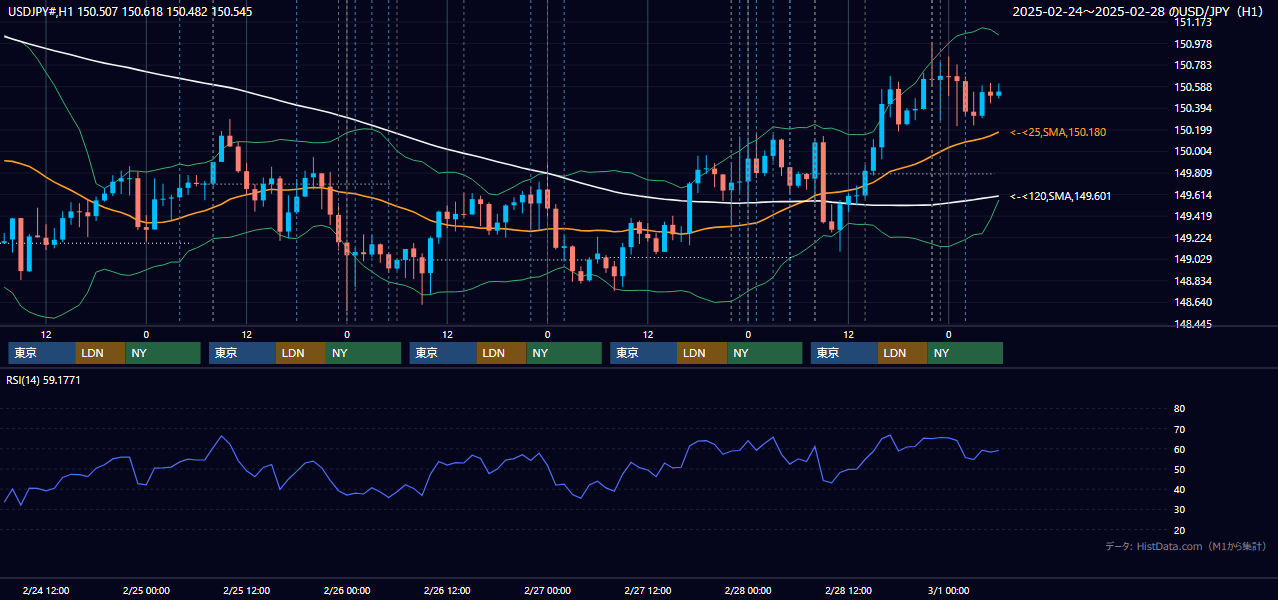
Task: Select the RSI 20 level label
Action: [1179, 530]
